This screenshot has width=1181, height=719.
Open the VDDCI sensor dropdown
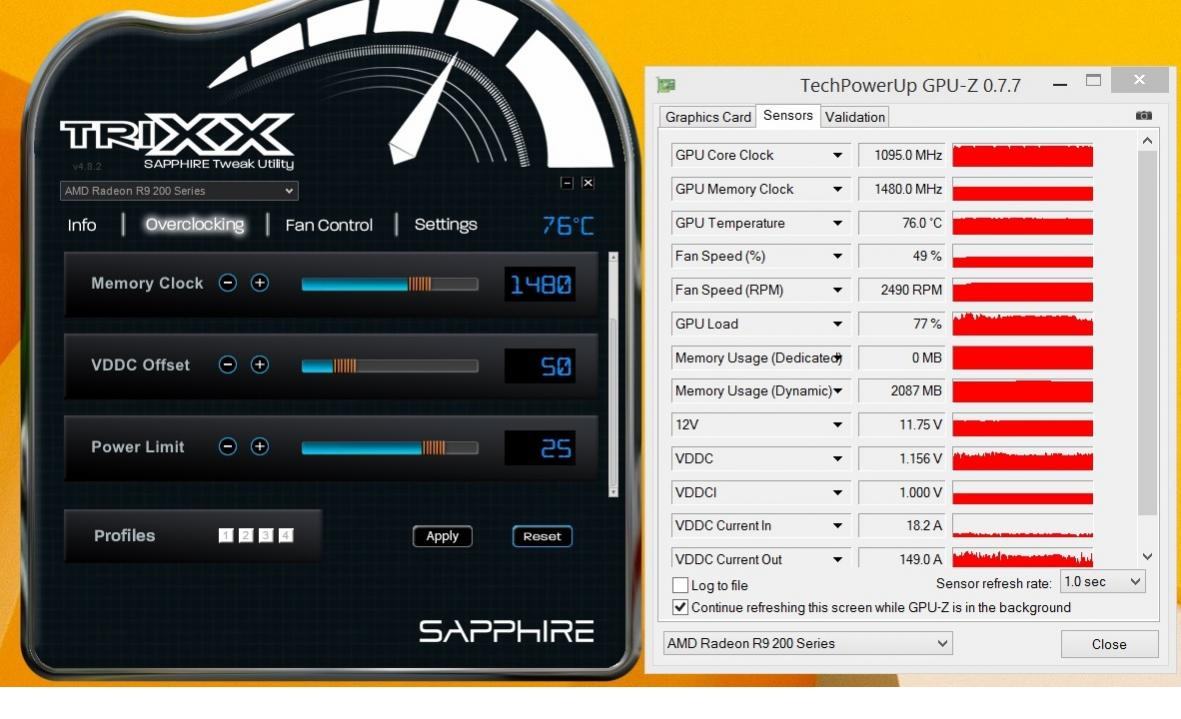(838, 492)
